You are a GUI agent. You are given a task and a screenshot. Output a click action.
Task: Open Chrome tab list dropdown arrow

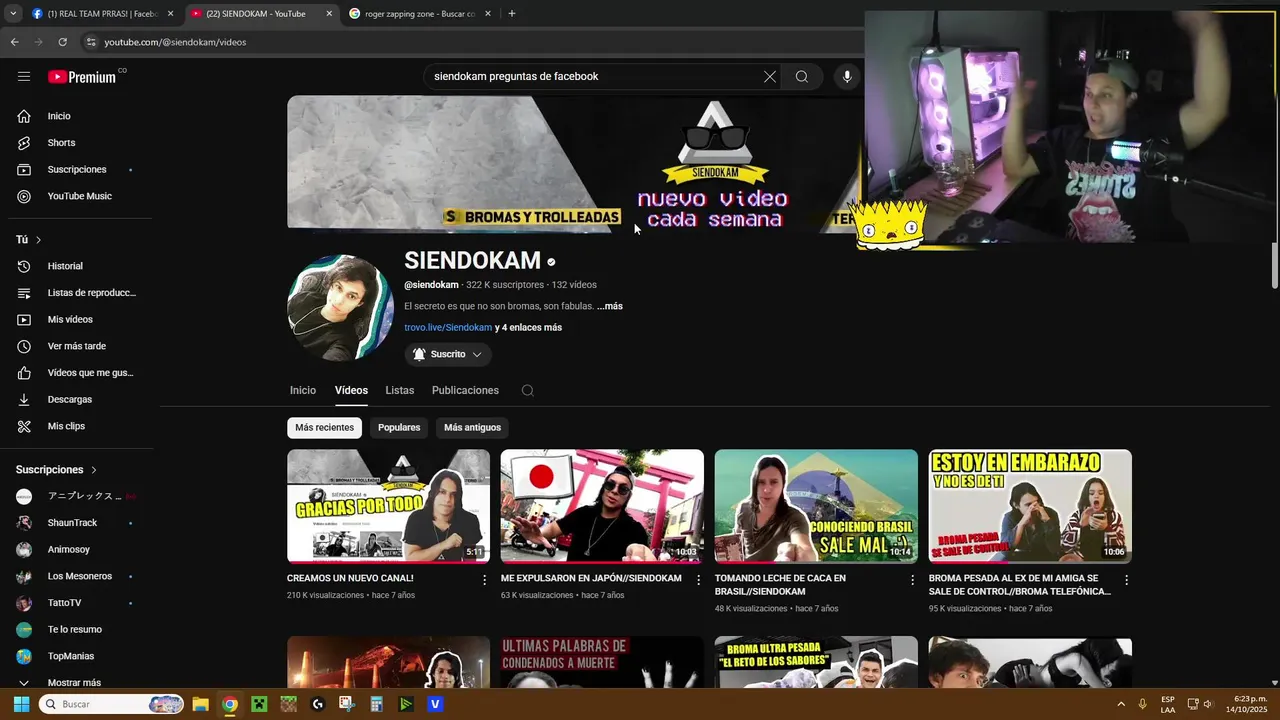(x=13, y=14)
